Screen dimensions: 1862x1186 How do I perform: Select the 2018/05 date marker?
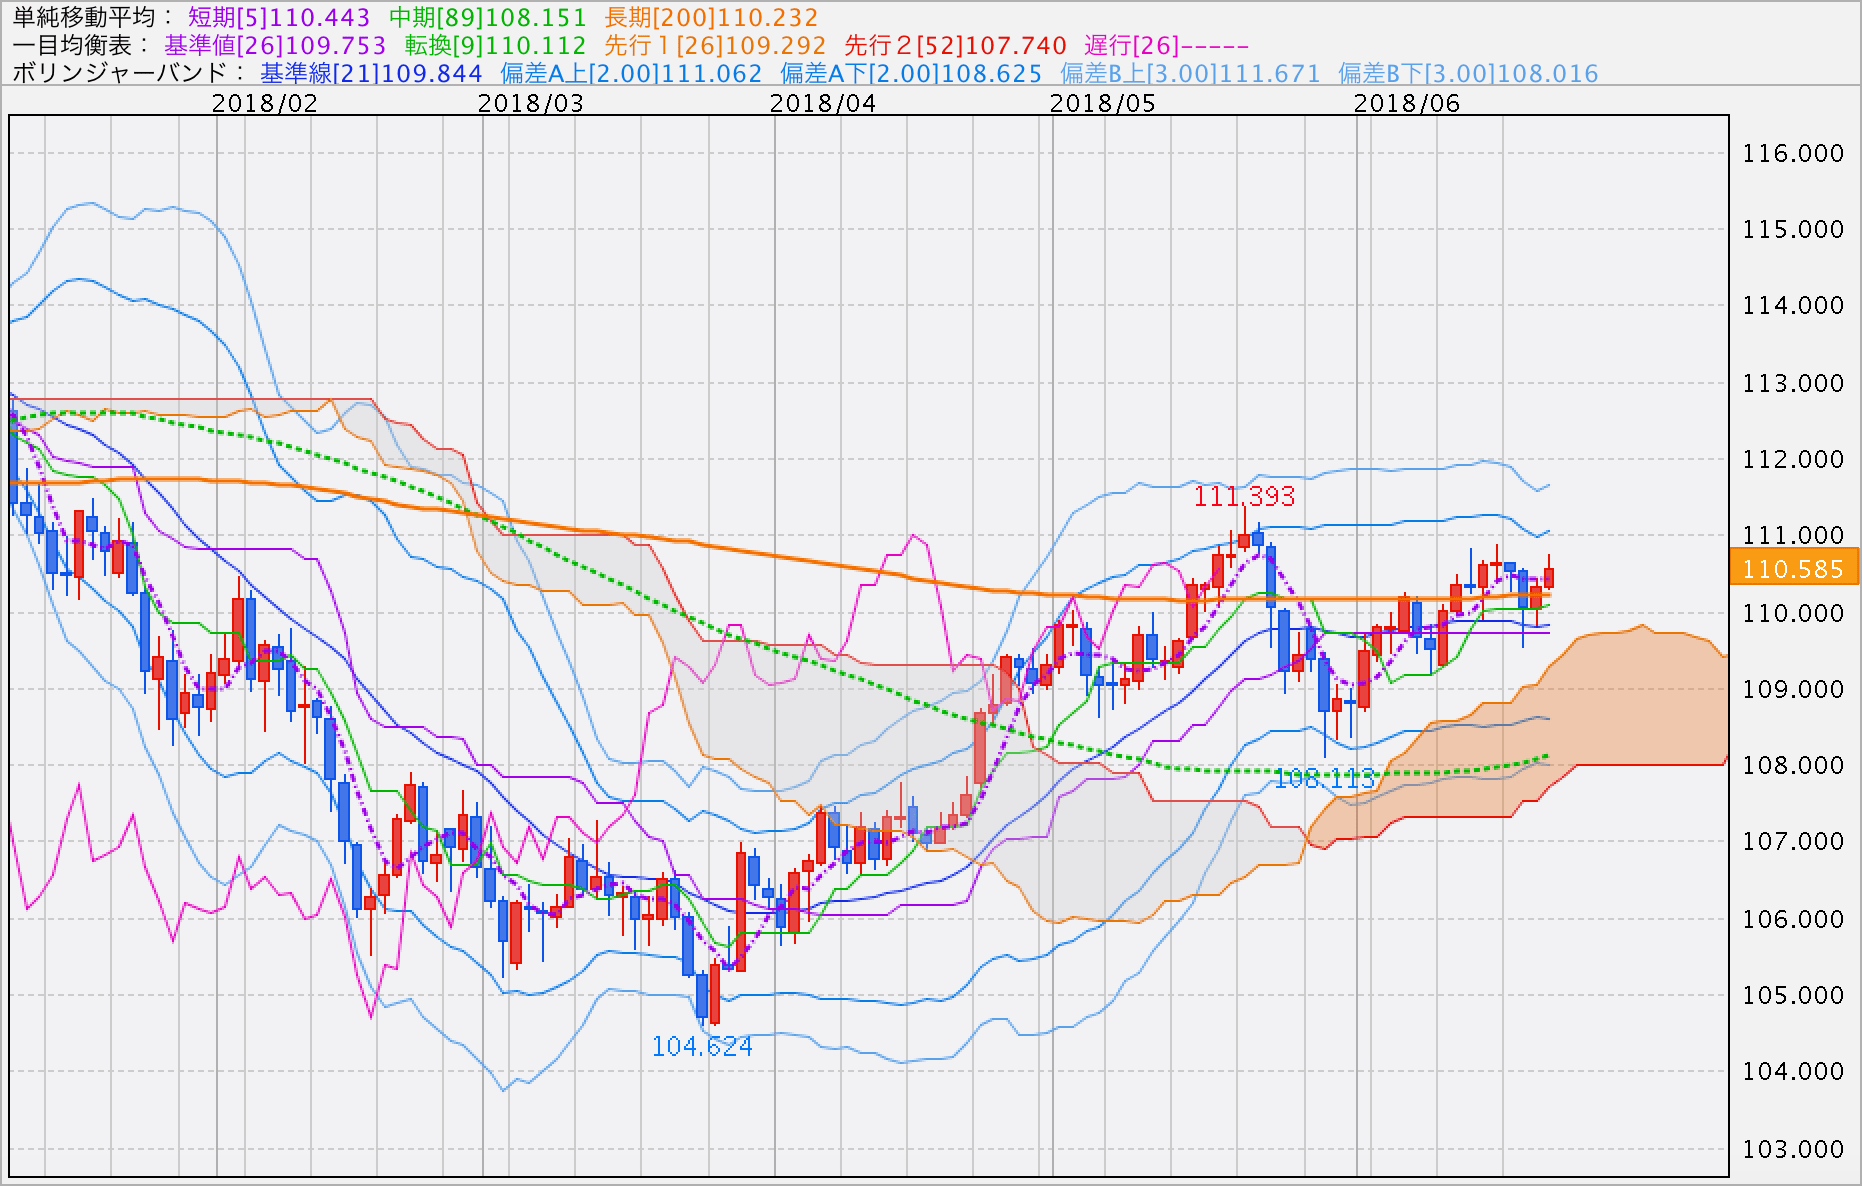point(1102,103)
